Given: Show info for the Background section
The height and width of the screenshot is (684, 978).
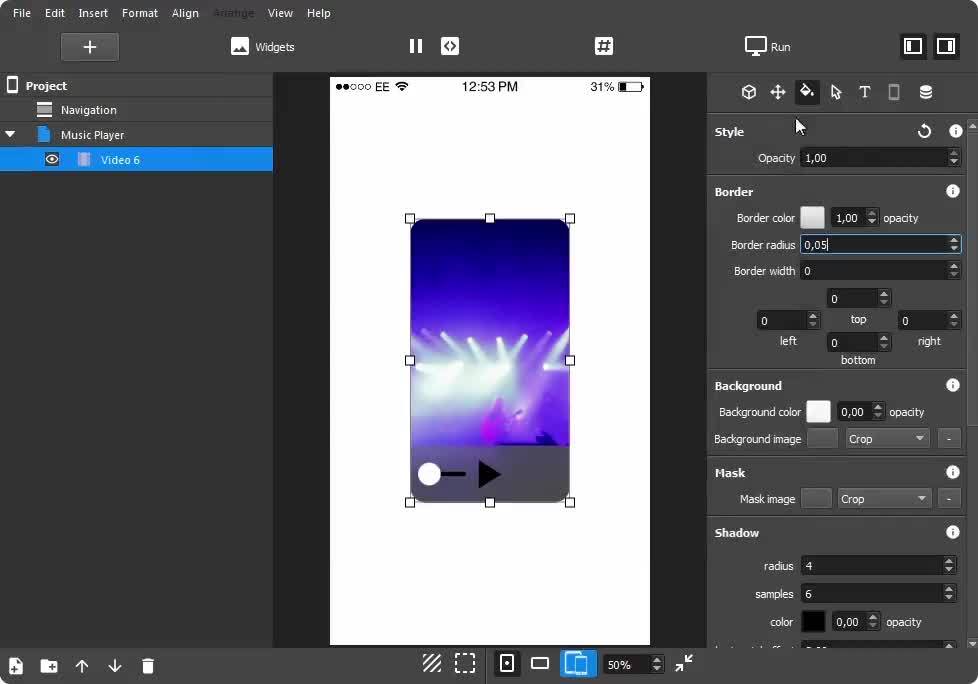Looking at the screenshot, I should pyautogui.click(x=952, y=385).
